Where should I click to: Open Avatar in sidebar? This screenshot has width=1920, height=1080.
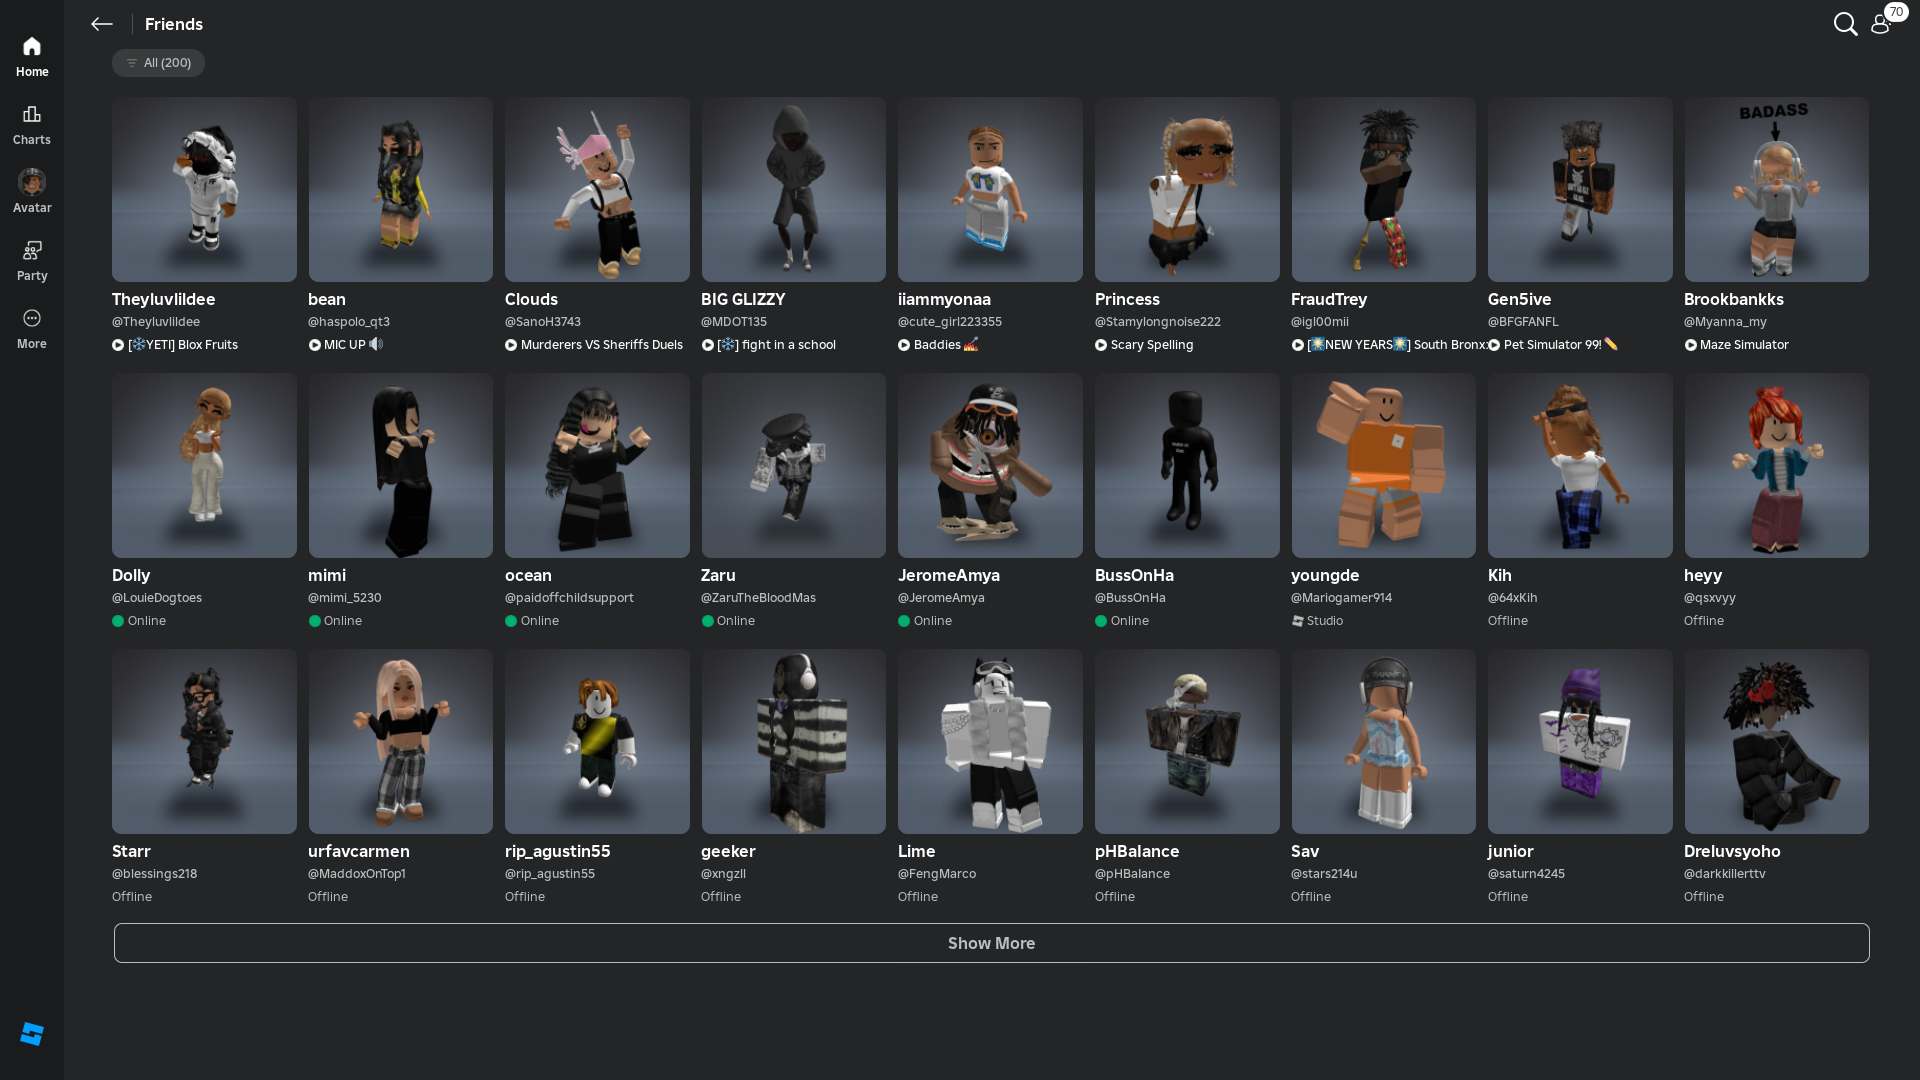click(x=32, y=192)
